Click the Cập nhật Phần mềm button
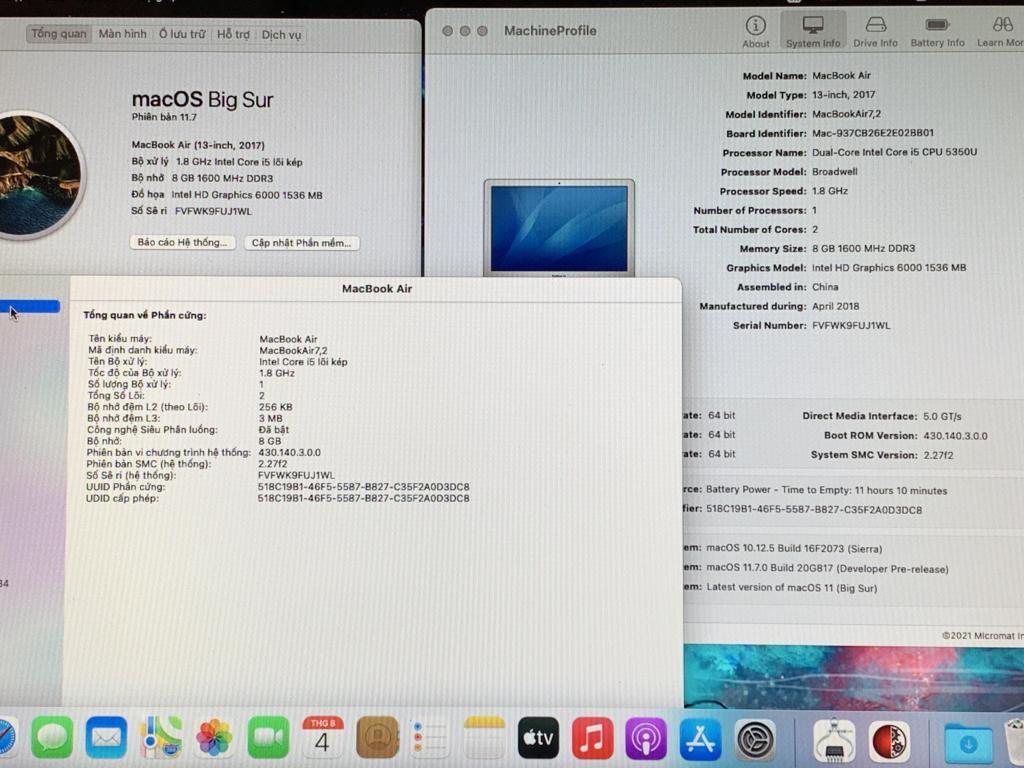 [301, 243]
